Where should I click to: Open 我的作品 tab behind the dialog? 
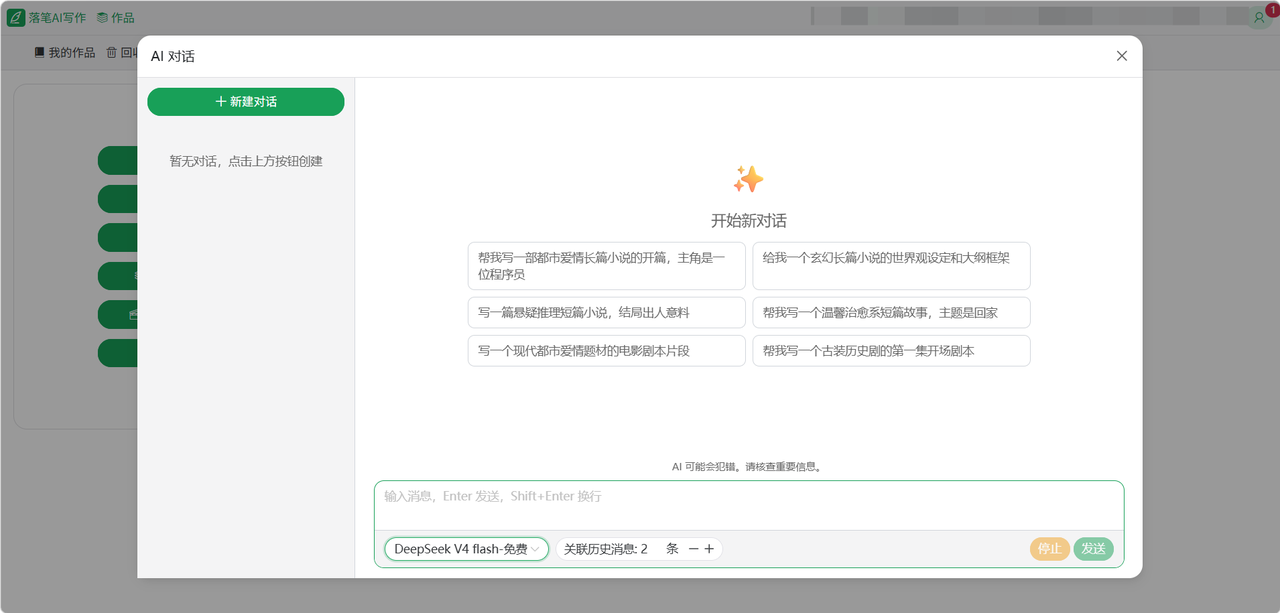[64, 52]
